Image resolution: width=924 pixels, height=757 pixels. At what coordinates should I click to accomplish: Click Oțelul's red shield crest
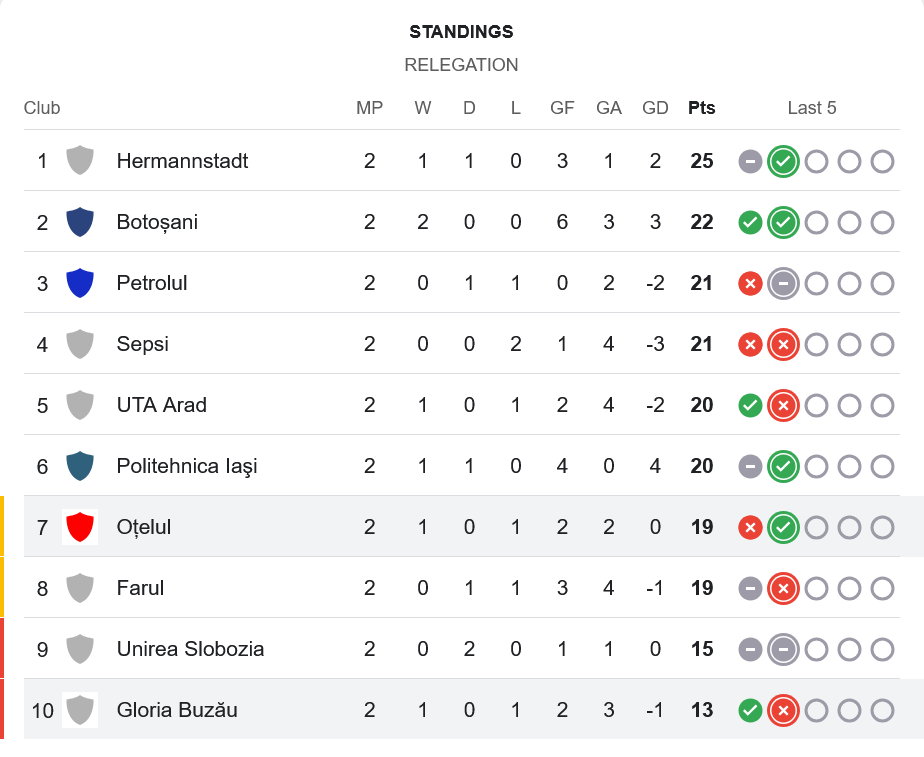click(80, 526)
